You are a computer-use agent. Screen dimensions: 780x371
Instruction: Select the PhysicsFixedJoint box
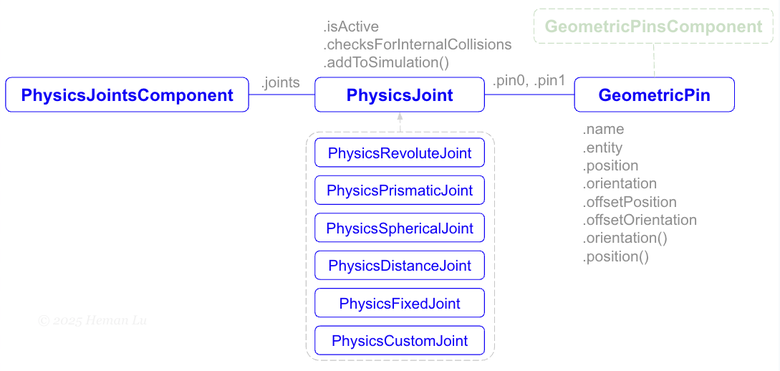pyautogui.click(x=399, y=303)
